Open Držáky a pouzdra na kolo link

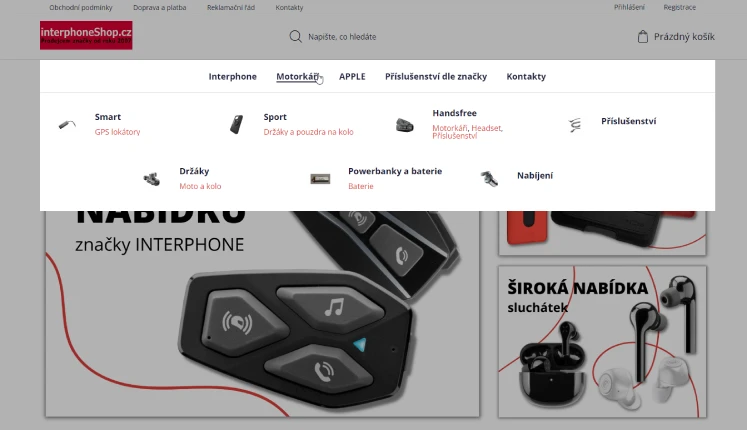pos(308,132)
